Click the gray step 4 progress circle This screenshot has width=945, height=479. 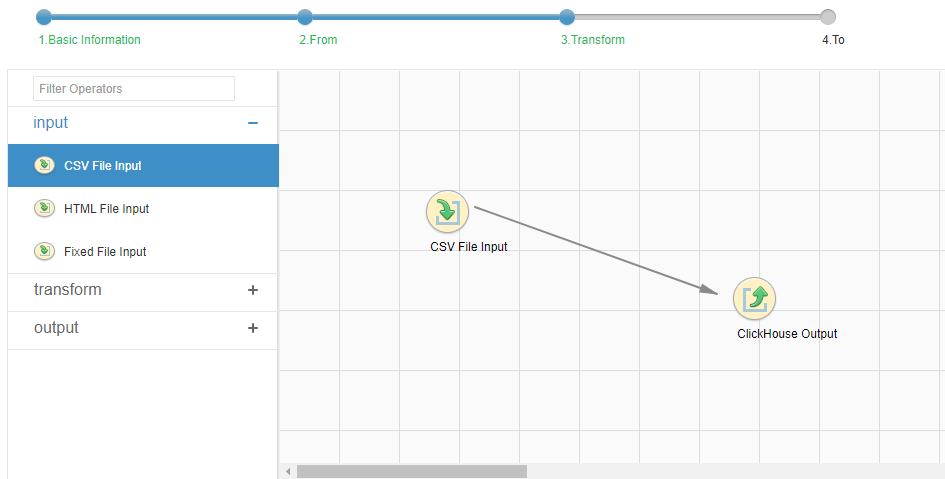[828, 17]
